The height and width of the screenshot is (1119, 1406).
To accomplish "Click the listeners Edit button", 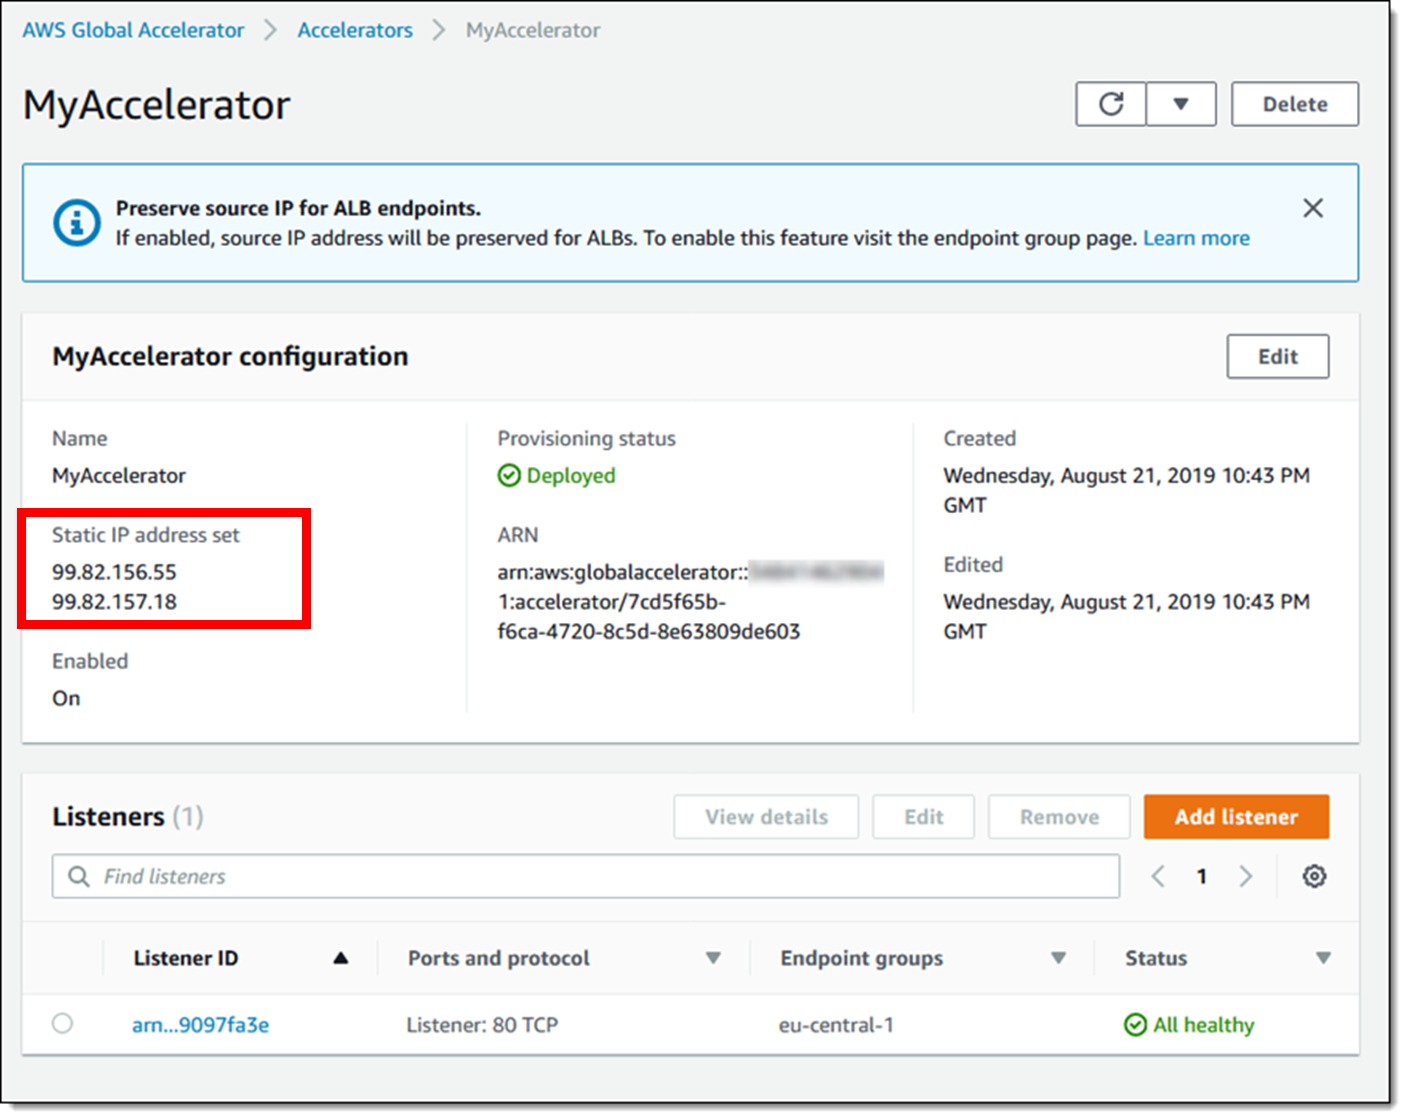I will (923, 817).
